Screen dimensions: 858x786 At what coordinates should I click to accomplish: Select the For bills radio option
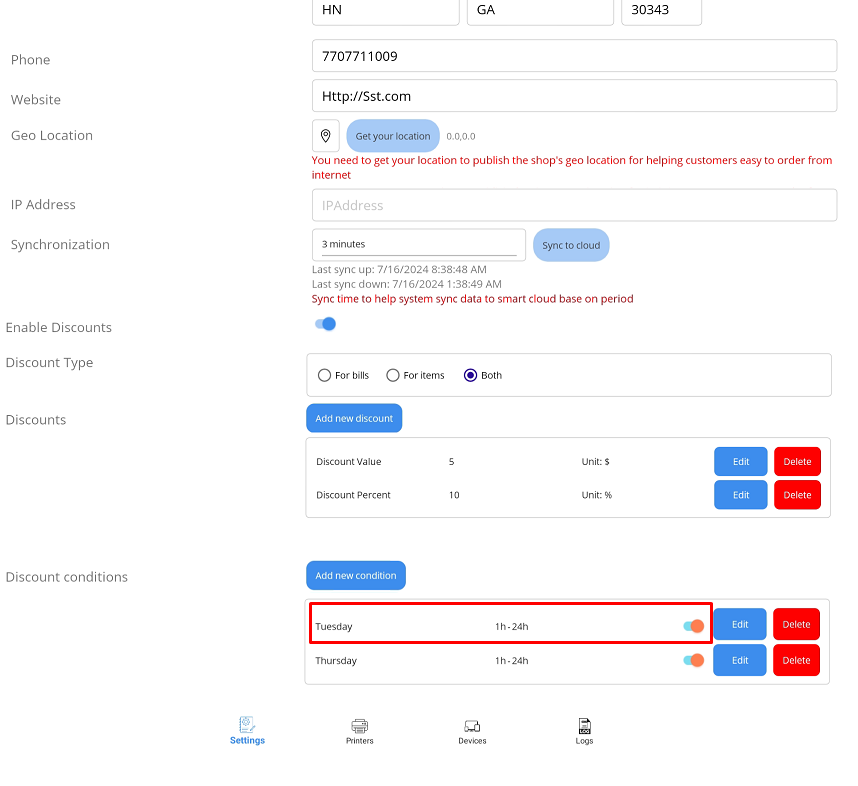(324, 375)
